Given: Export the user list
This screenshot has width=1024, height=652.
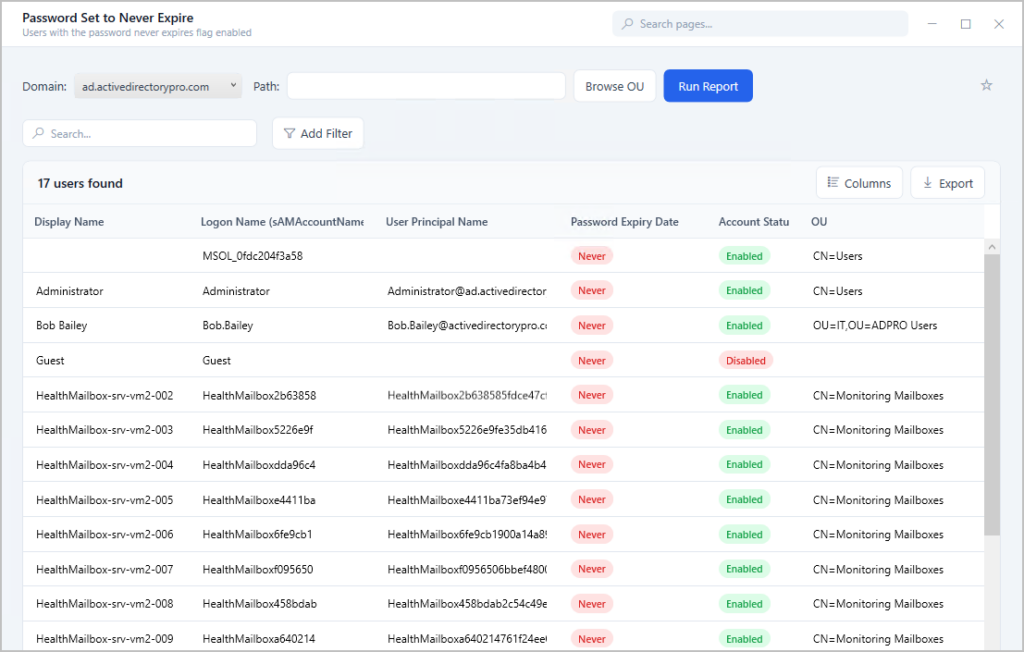Looking at the screenshot, I should click(948, 183).
